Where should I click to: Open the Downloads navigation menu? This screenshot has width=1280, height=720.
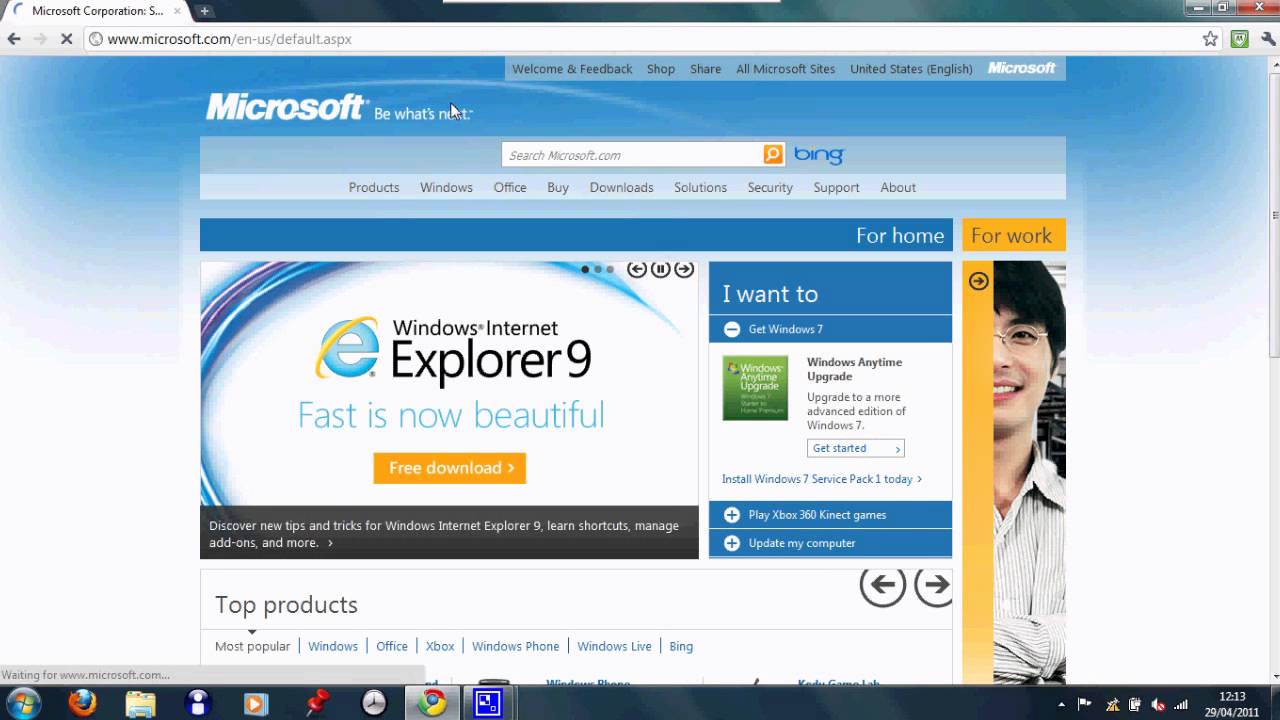(x=621, y=187)
